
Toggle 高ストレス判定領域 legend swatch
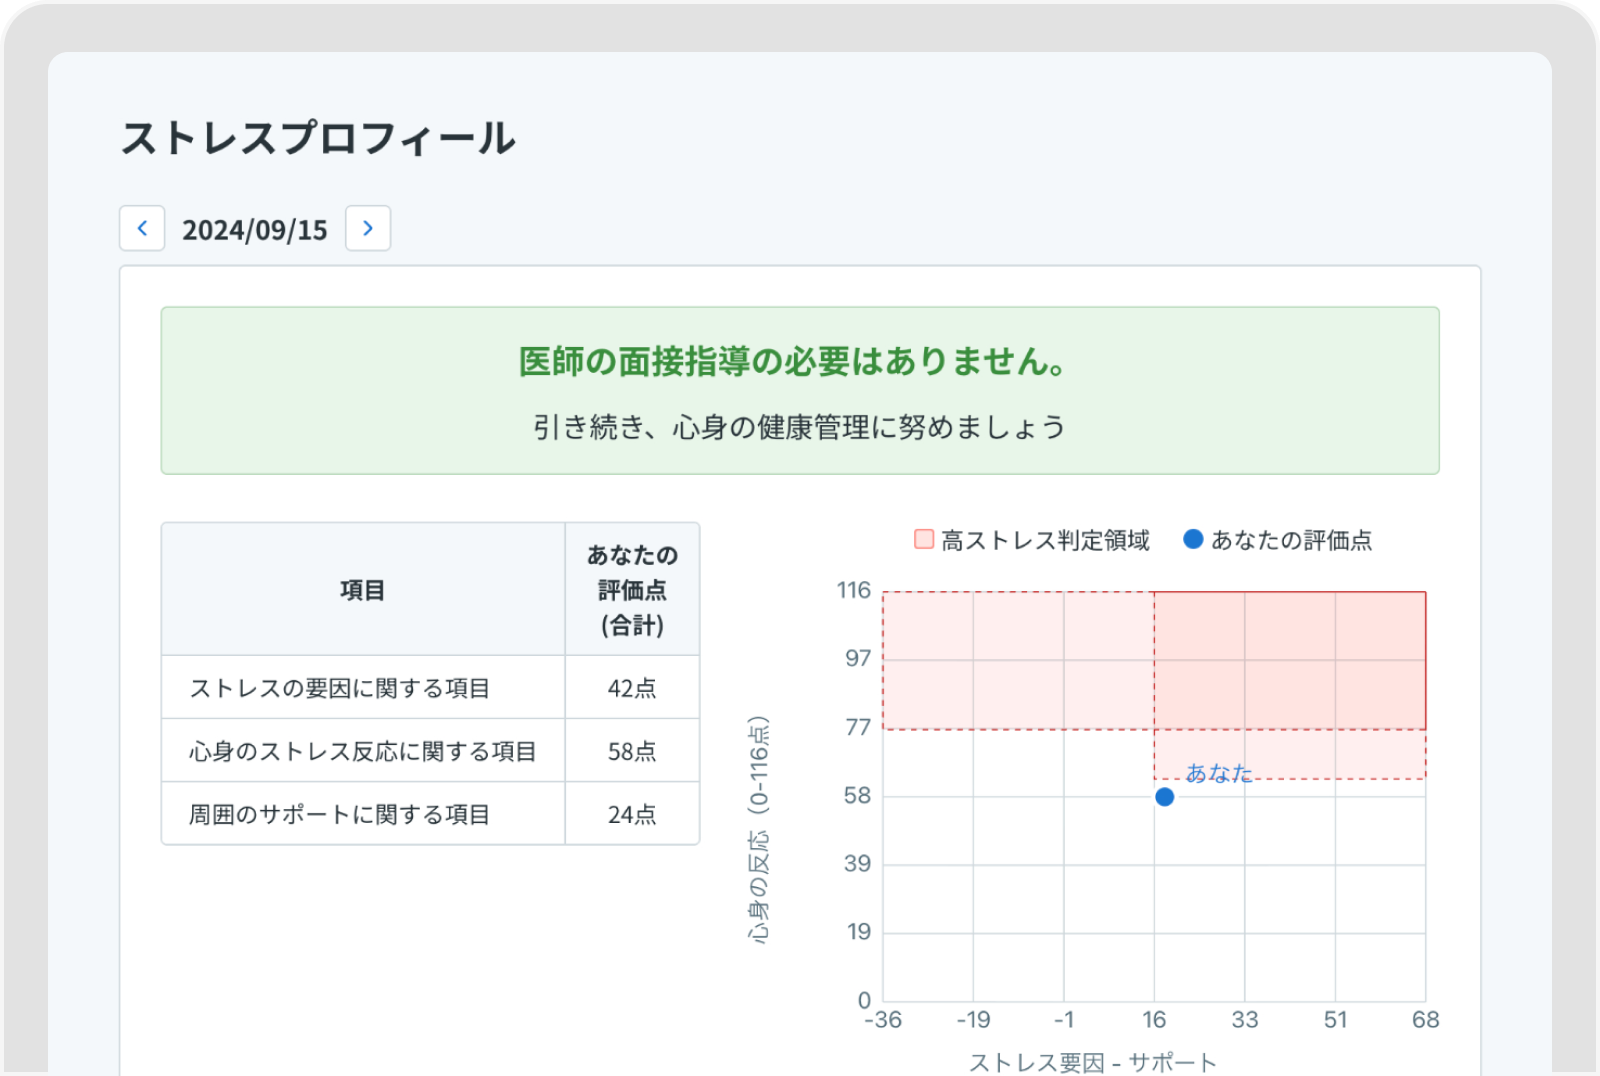click(924, 540)
